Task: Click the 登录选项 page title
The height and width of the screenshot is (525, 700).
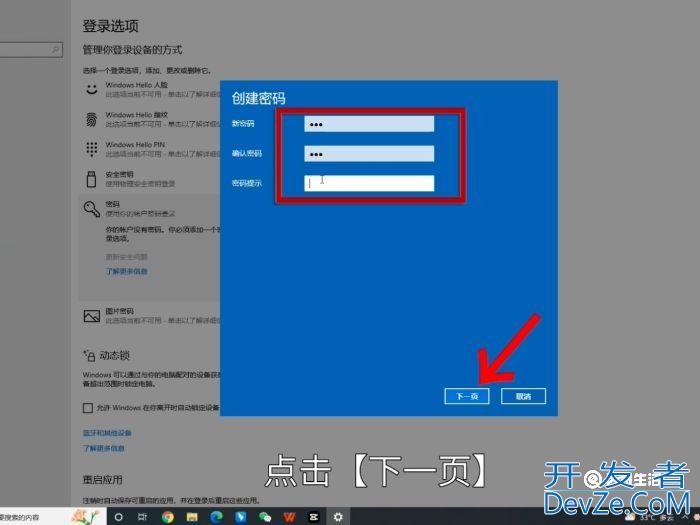Action: point(111,26)
